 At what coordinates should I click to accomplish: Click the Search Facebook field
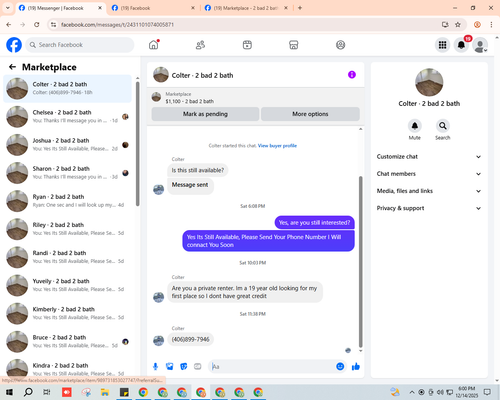coord(80,45)
